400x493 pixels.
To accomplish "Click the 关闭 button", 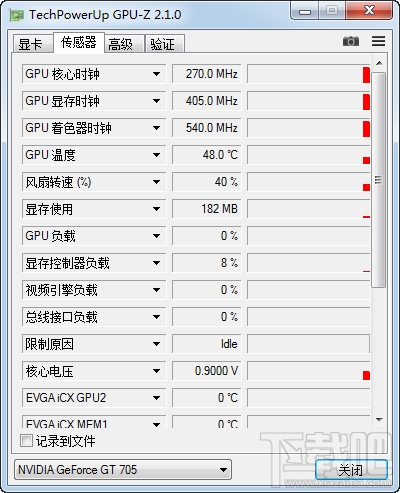I will pyautogui.click(x=351, y=470).
